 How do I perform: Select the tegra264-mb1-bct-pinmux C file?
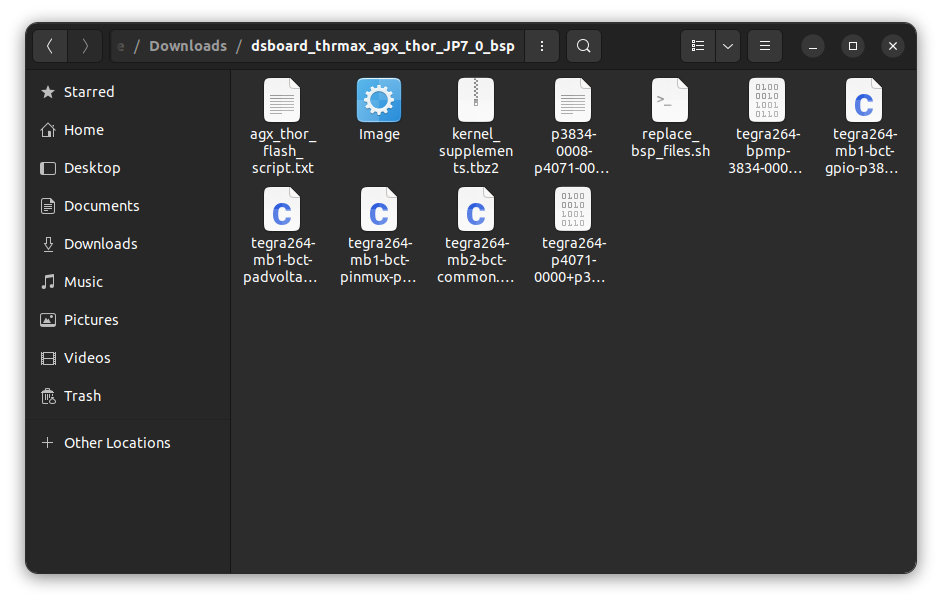click(x=378, y=210)
